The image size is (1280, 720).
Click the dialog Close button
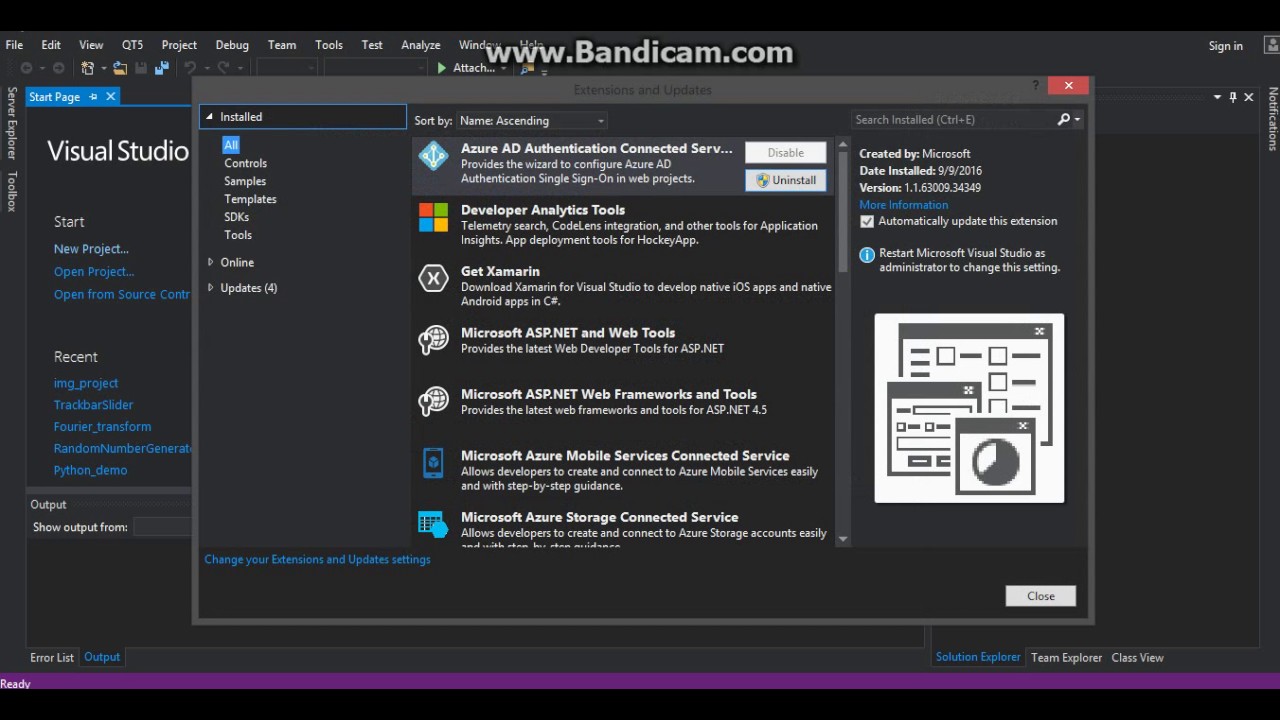coord(1041,596)
